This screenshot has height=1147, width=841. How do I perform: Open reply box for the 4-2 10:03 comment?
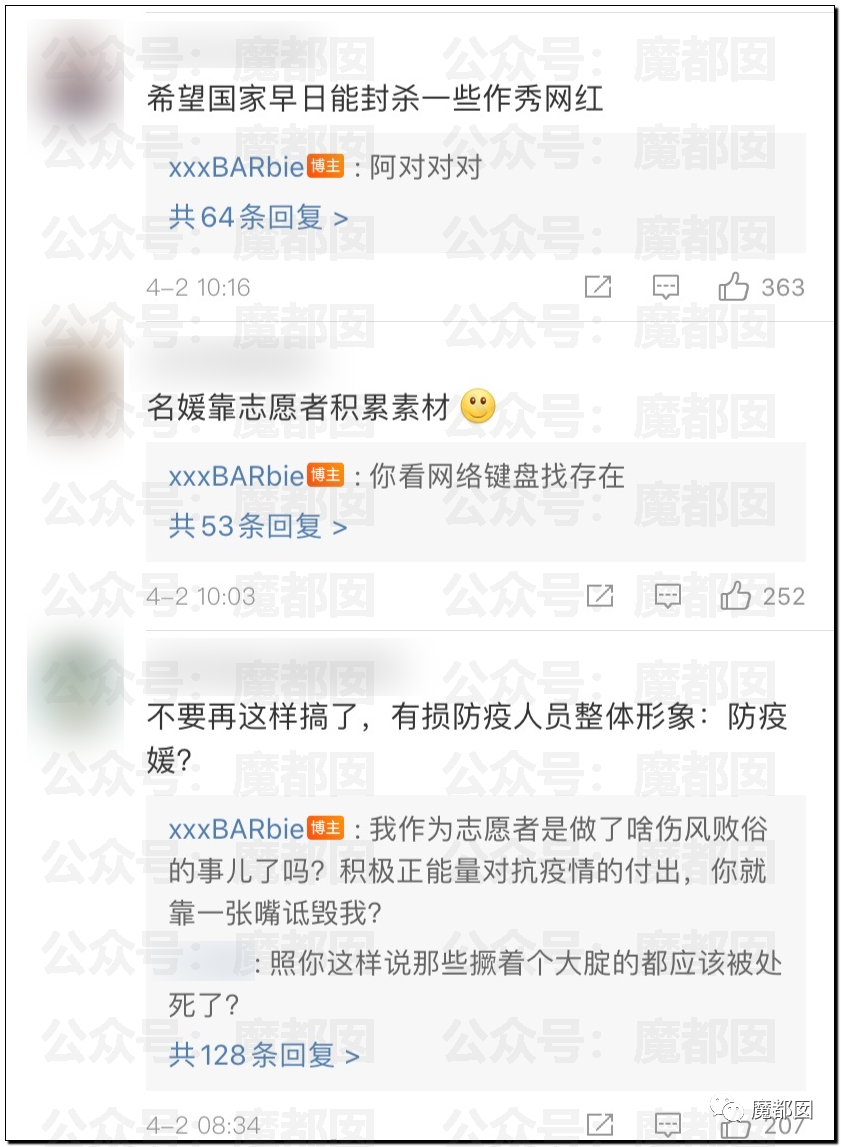(667, 595)
